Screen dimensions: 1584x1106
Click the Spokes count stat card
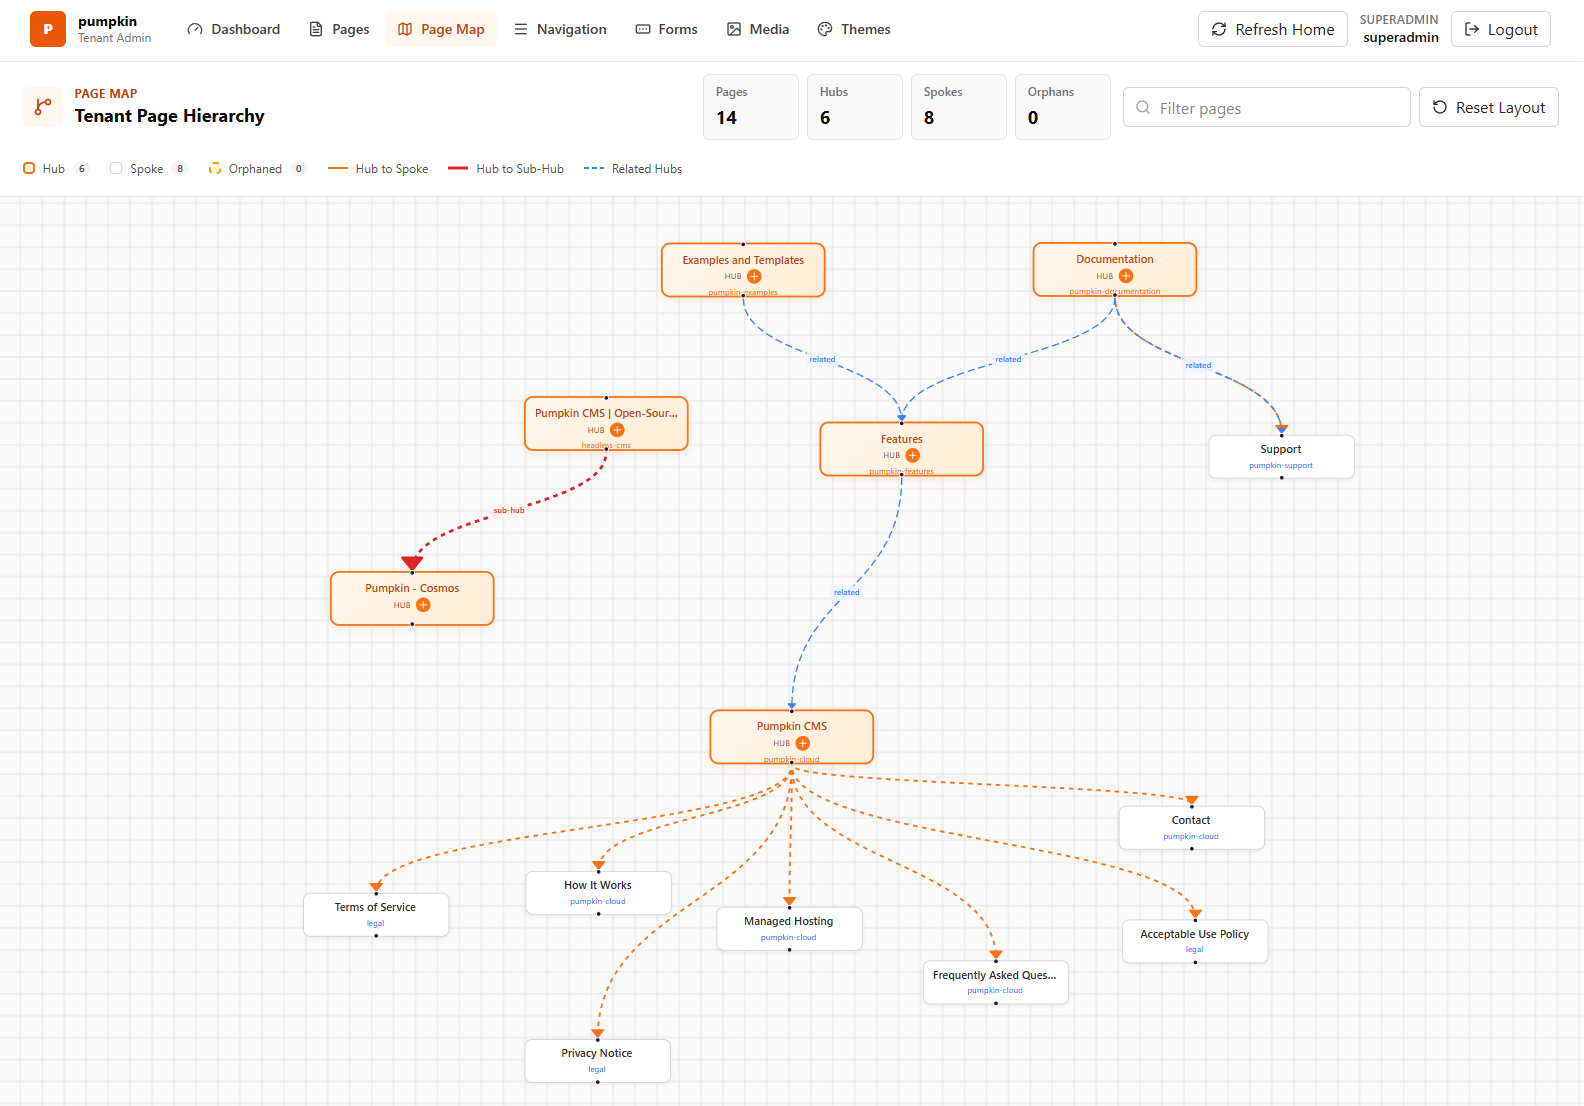959,107
